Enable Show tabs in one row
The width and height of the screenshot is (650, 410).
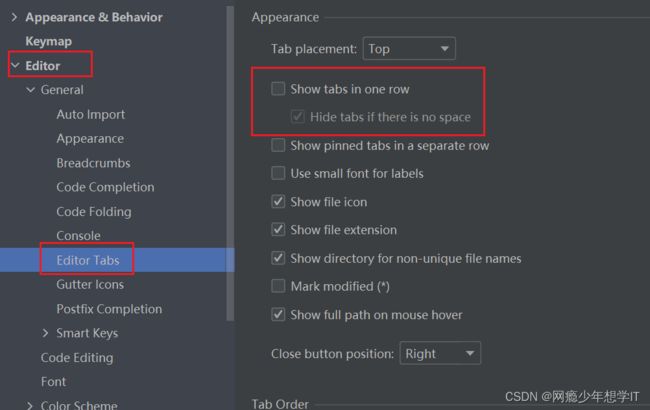pyautogui.click(x=278, y=89)
